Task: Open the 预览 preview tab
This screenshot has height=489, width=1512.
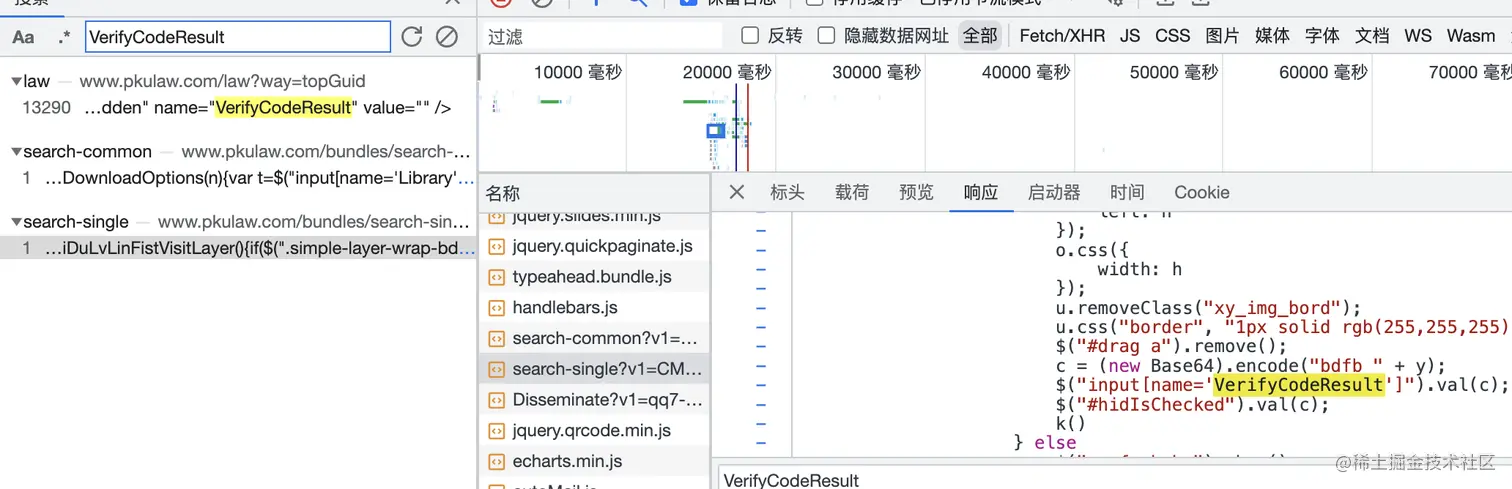Action: [x=916, y=192]
